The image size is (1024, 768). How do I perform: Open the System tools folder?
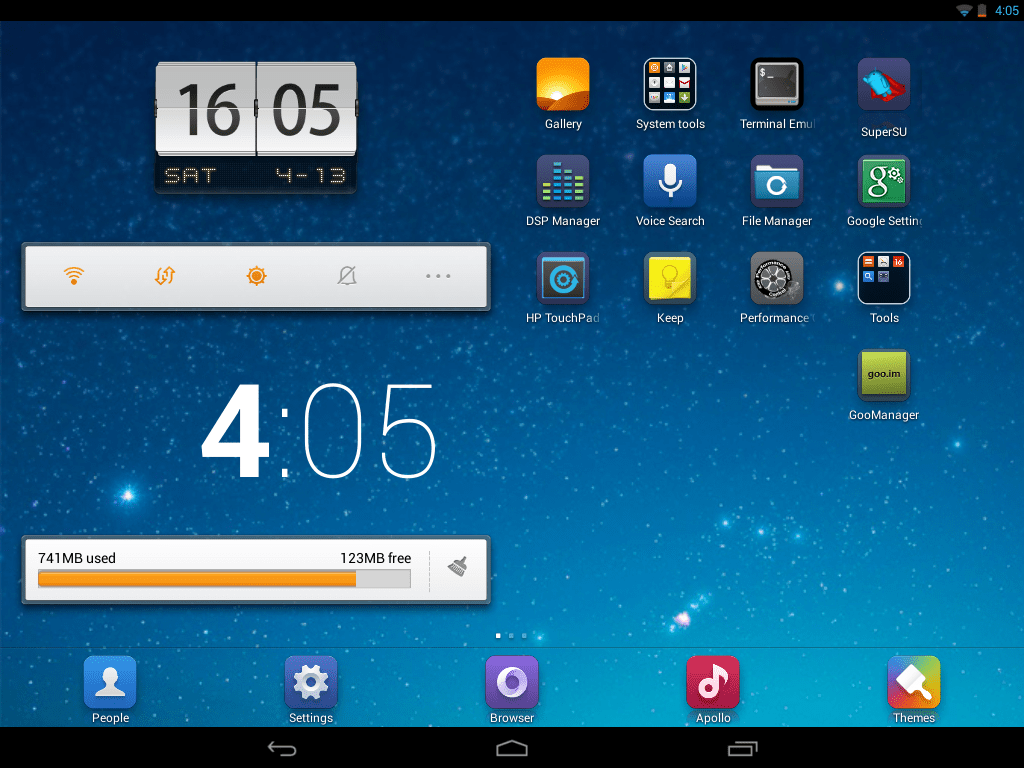coord(670,84)
